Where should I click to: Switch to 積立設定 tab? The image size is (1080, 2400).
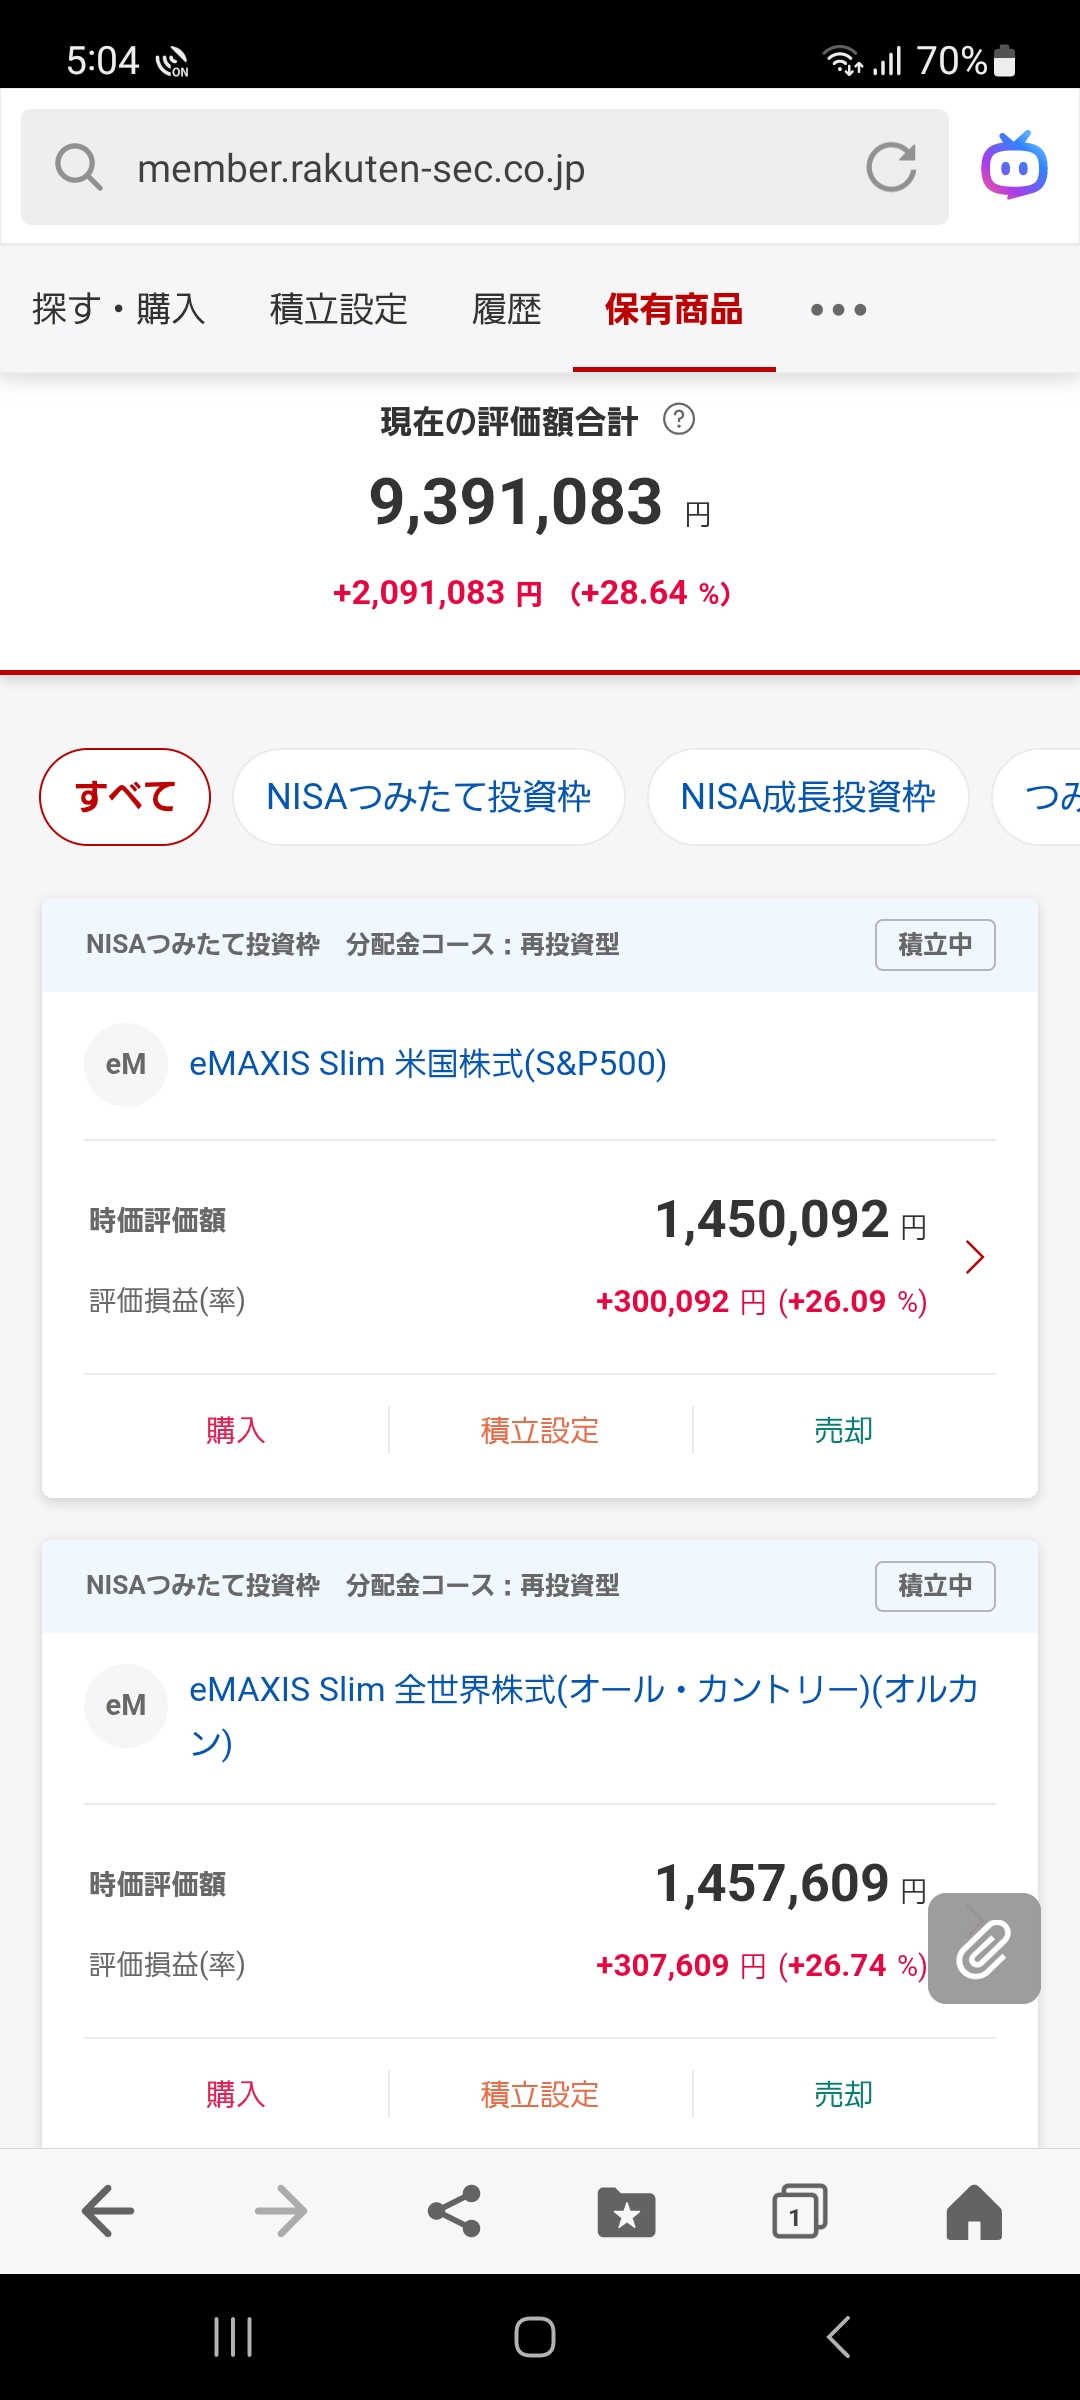click(x=339, y=310)
